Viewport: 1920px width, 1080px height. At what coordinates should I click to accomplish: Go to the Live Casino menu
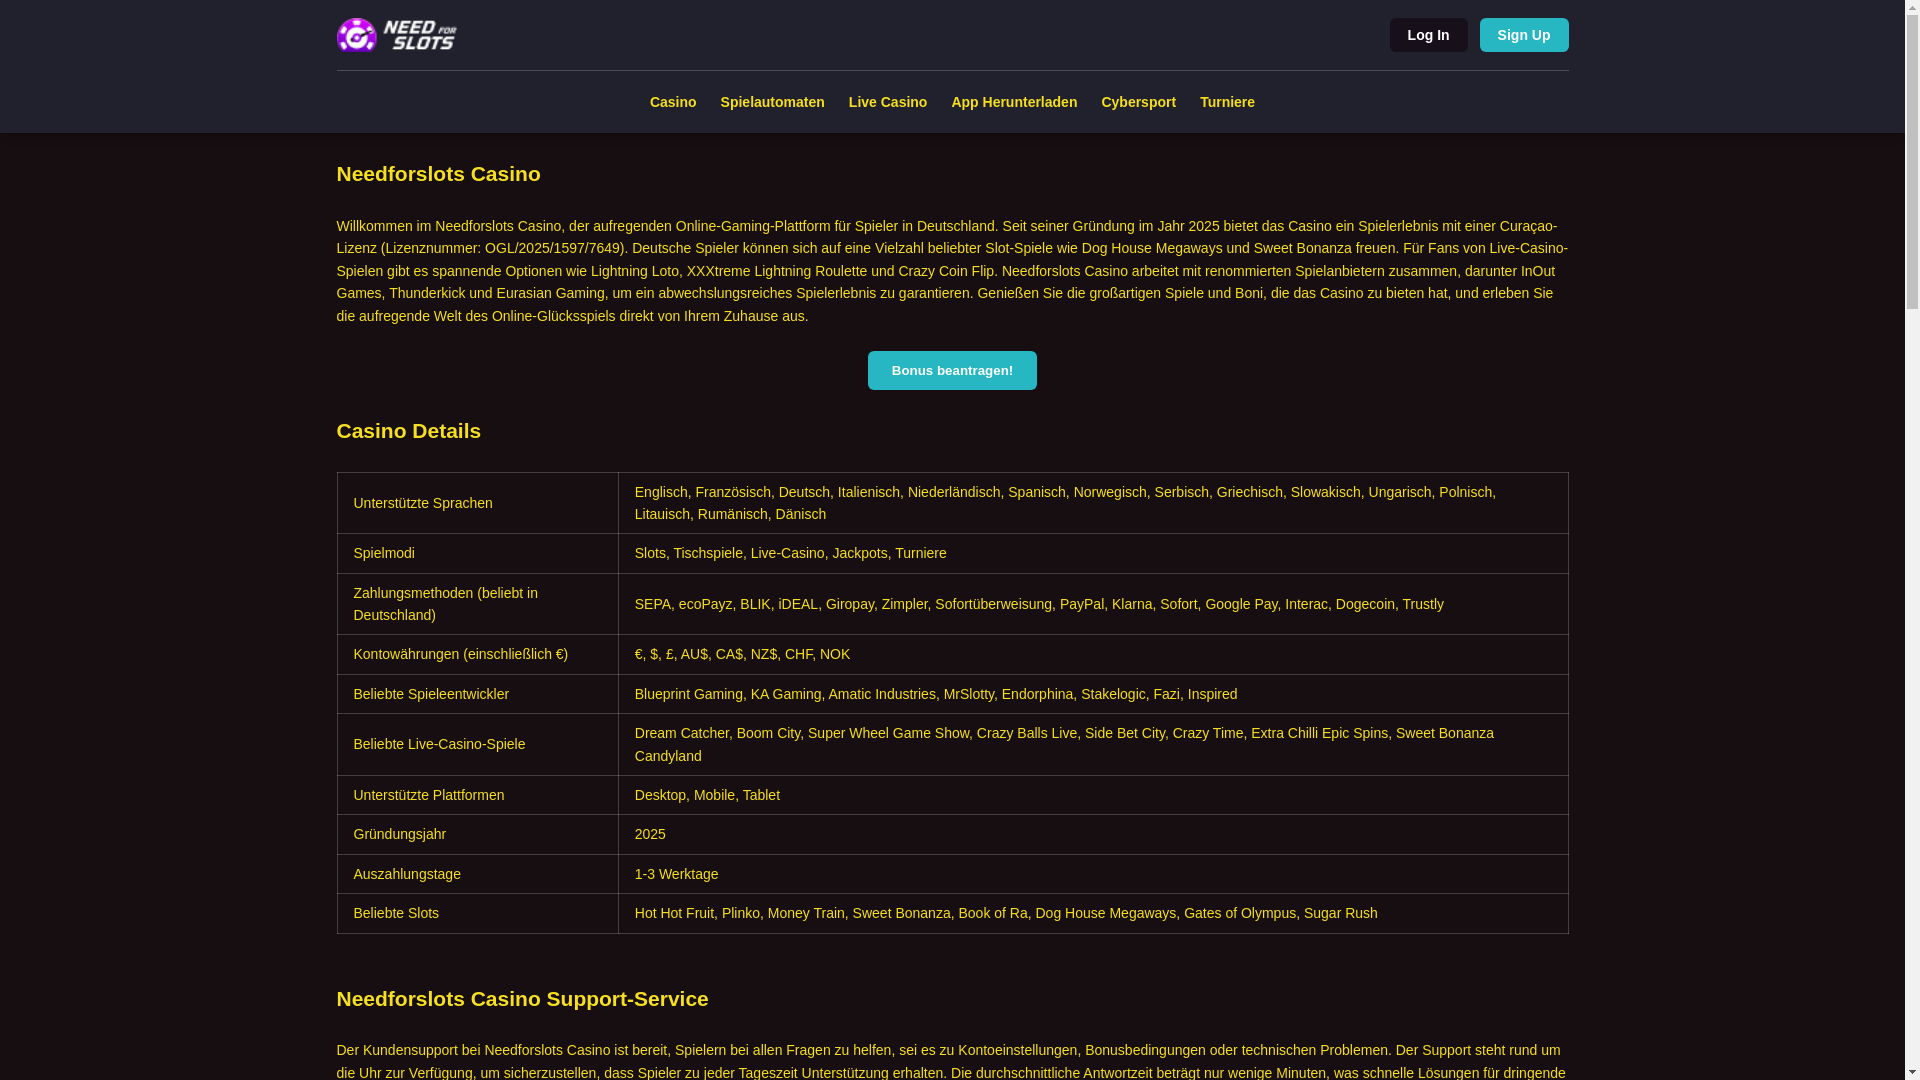point(888,102)
